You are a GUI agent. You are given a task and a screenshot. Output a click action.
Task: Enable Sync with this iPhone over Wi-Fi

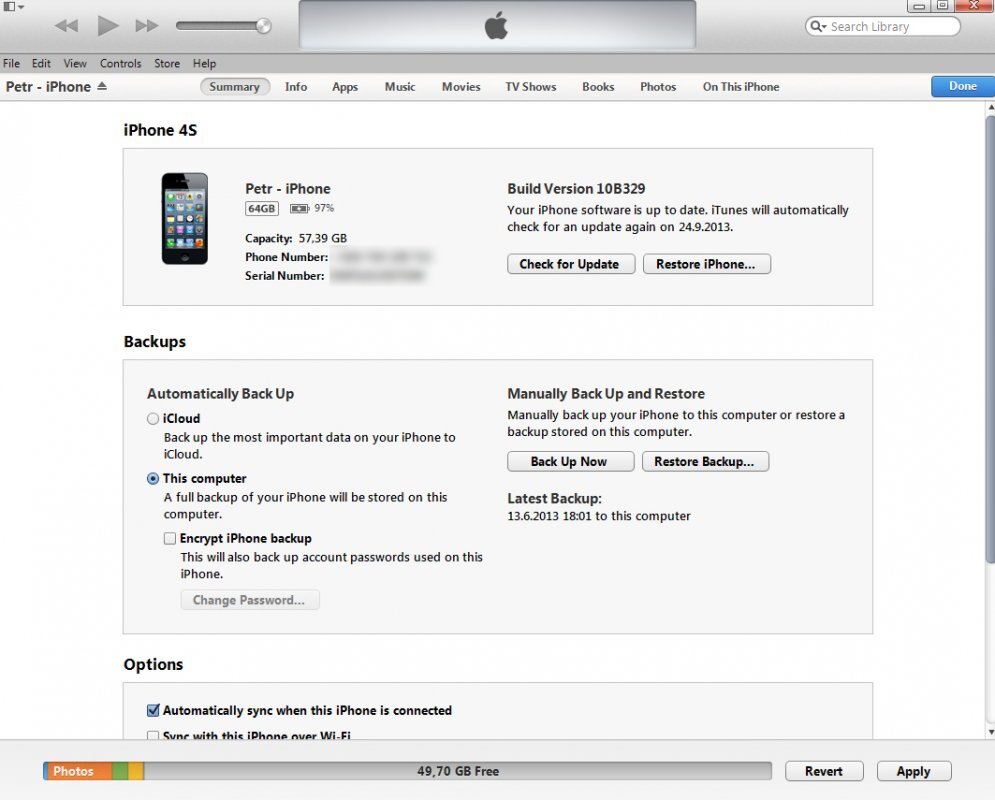pos(153,736)
